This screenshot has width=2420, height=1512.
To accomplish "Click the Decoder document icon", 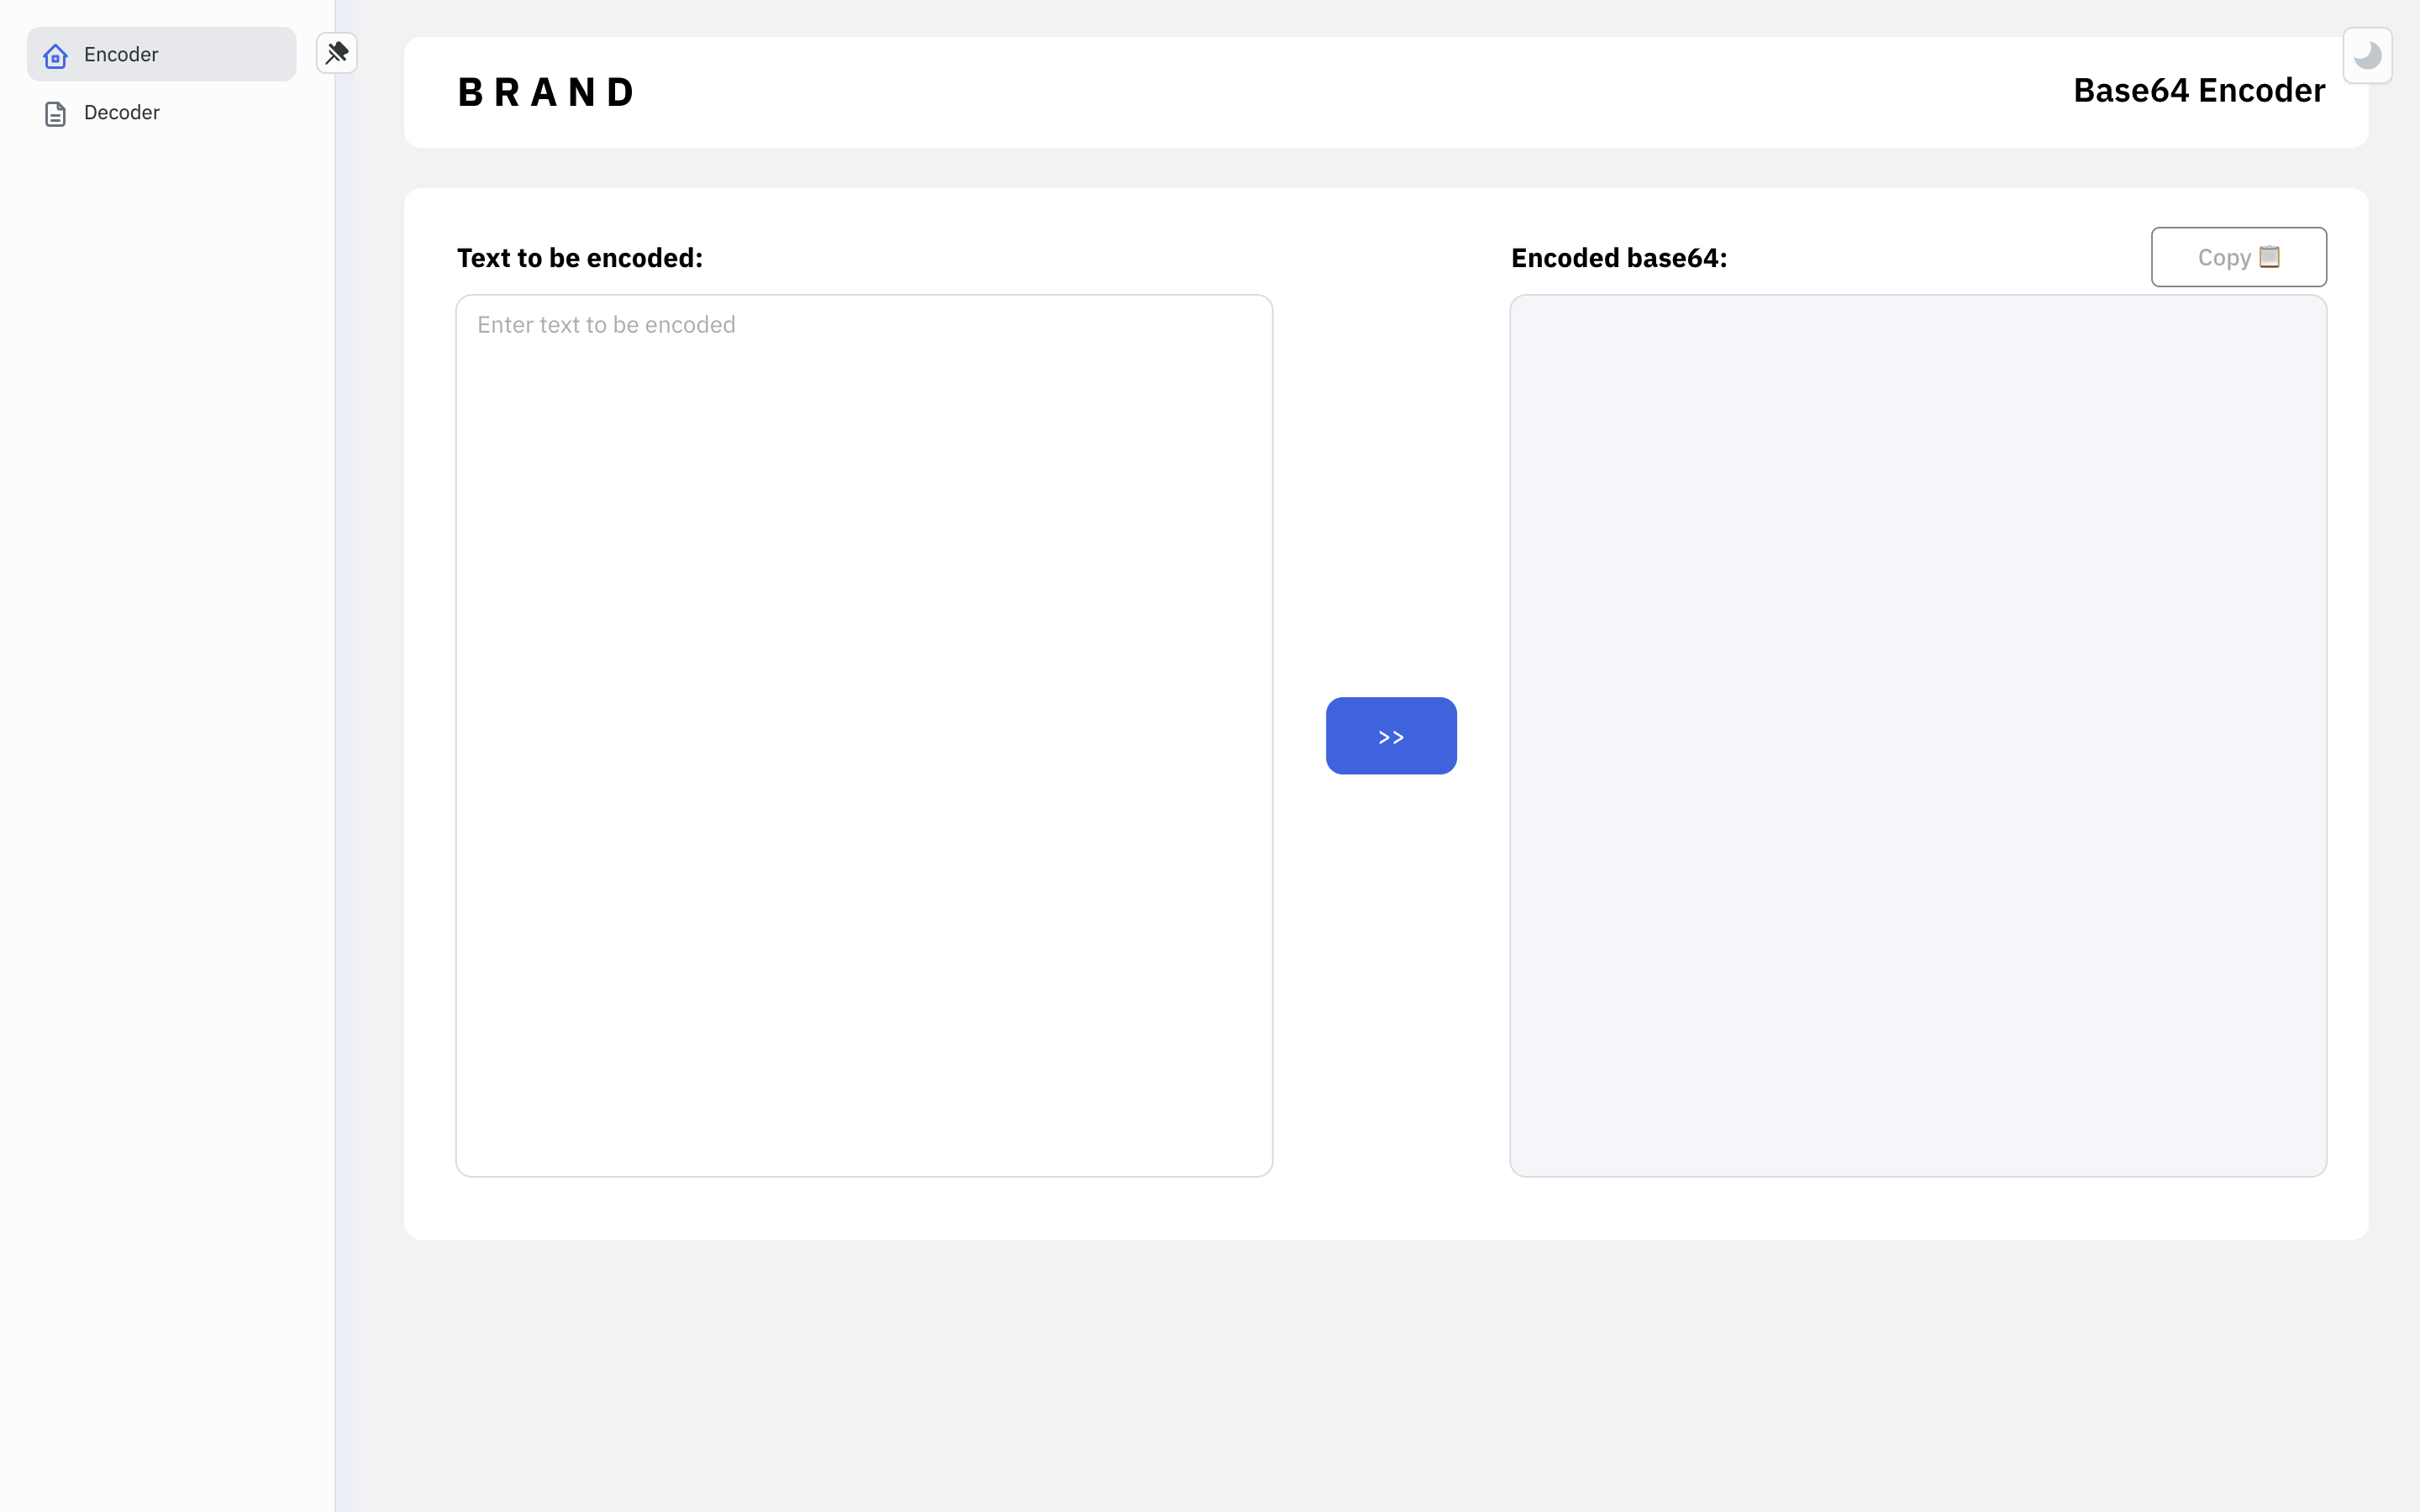I will point(56,114).
